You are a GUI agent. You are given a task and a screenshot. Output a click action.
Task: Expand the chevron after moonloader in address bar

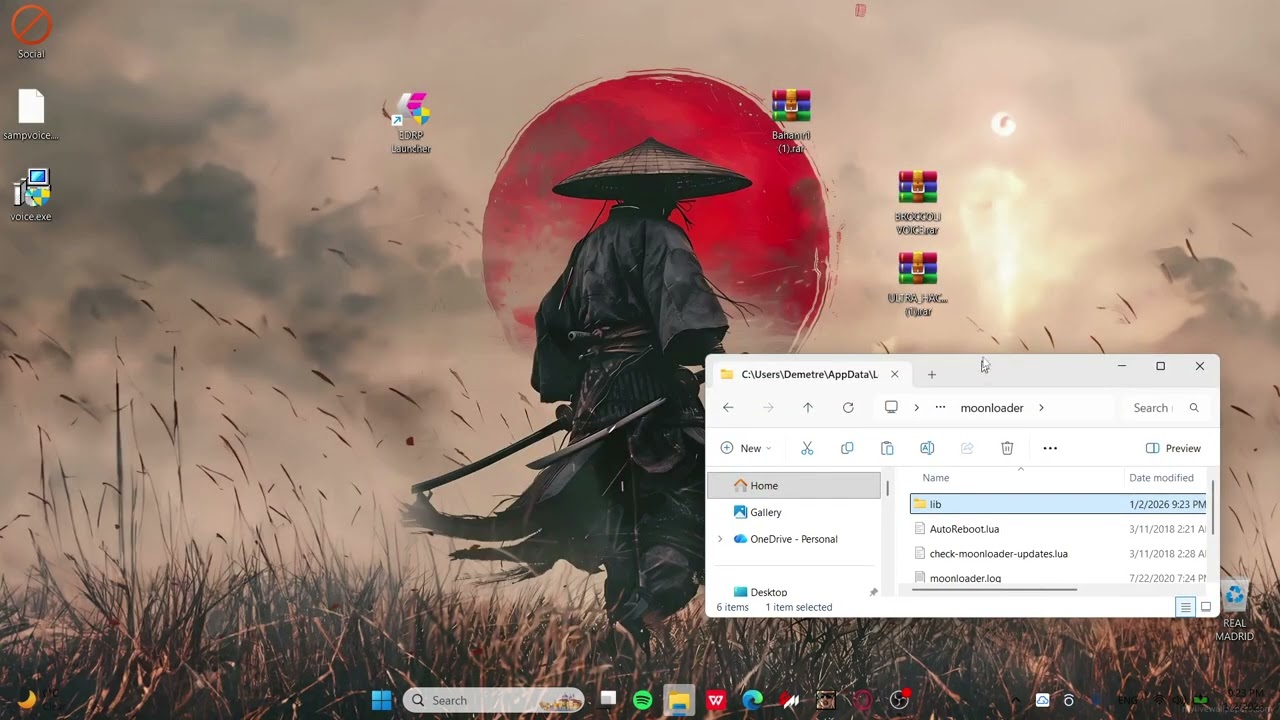pyautogui.click(x=1041, y=408)
